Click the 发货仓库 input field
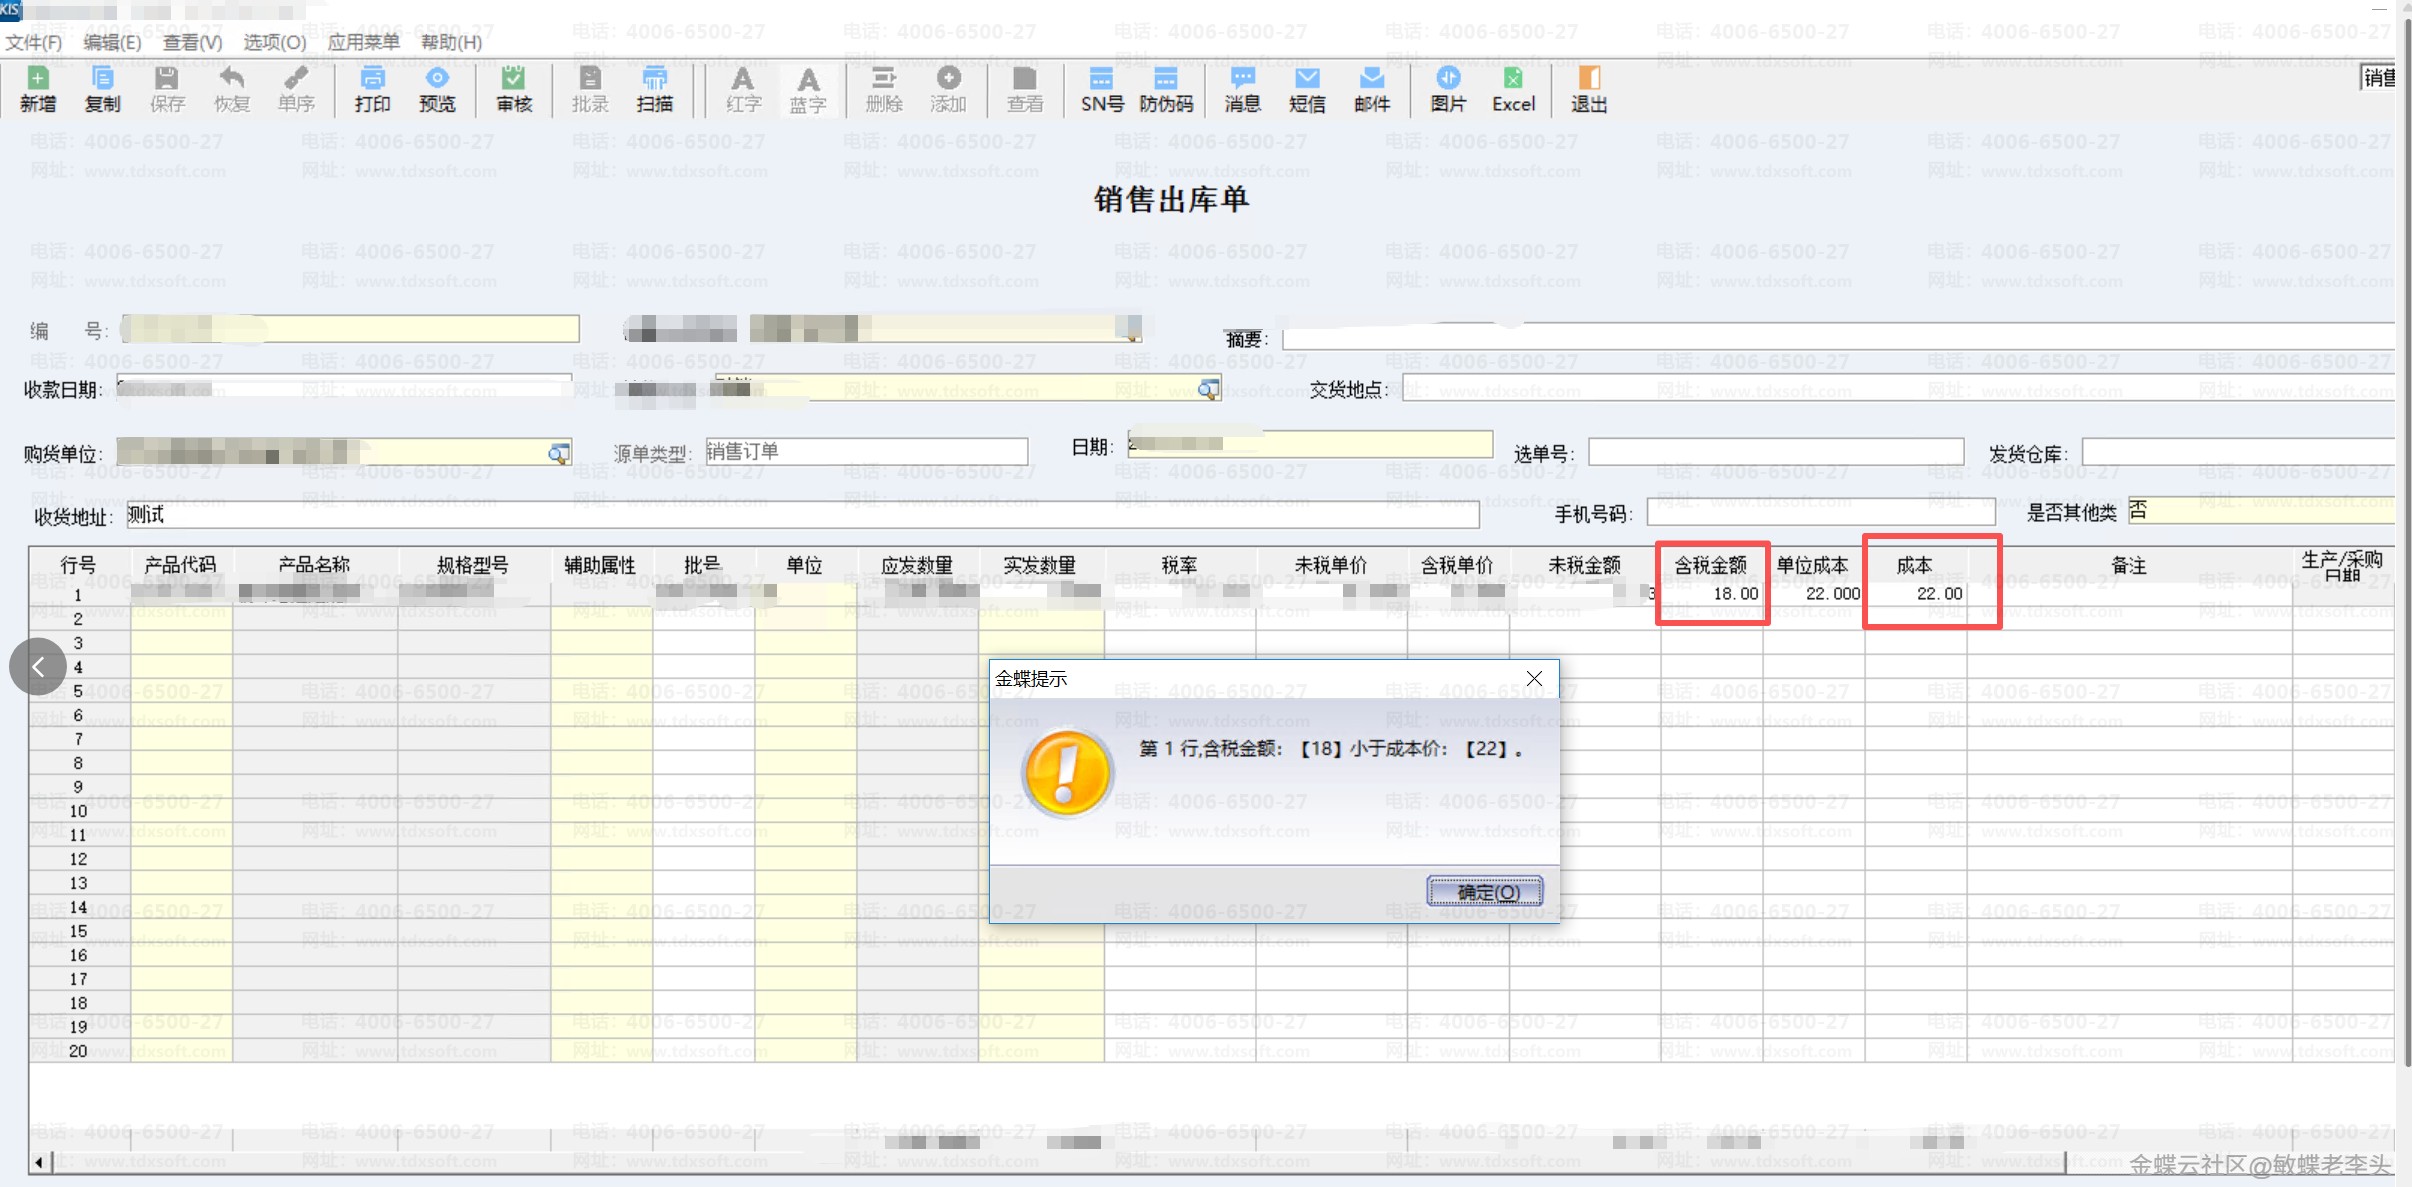 (2238, 452)
